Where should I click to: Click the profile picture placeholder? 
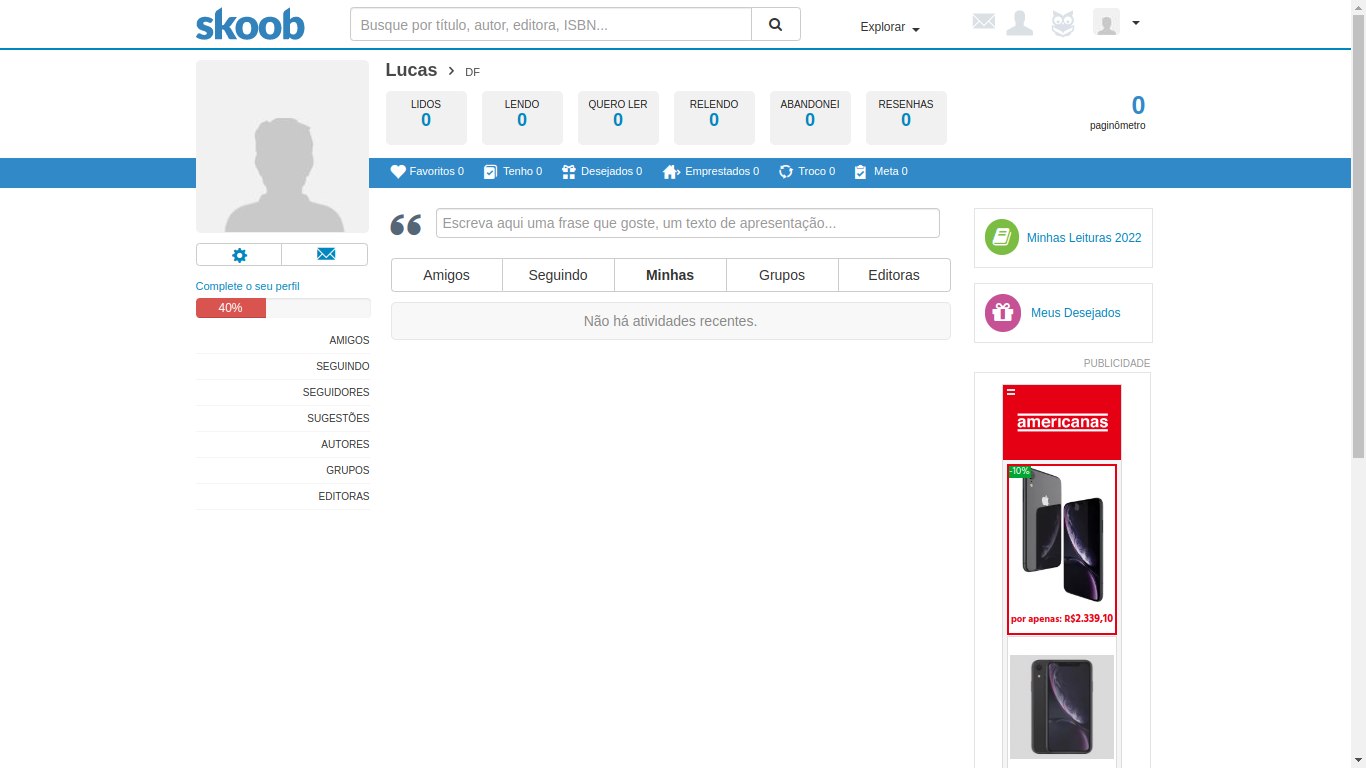(x=283, y=146)
